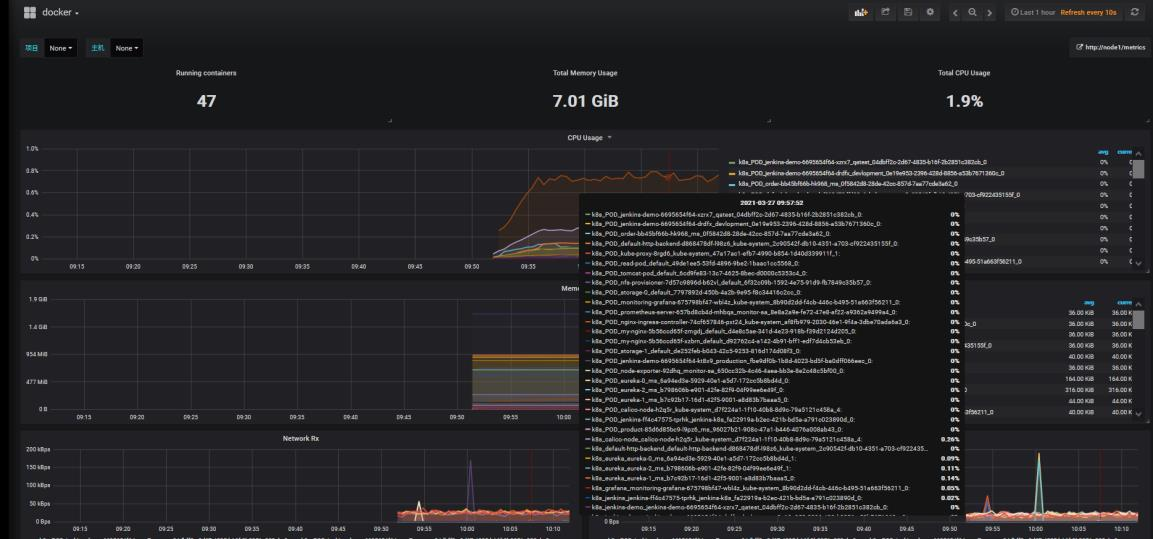Click the CPU legend scrollbar up arrow
The image size is (1153, 539).
(x=1138, y=153)
